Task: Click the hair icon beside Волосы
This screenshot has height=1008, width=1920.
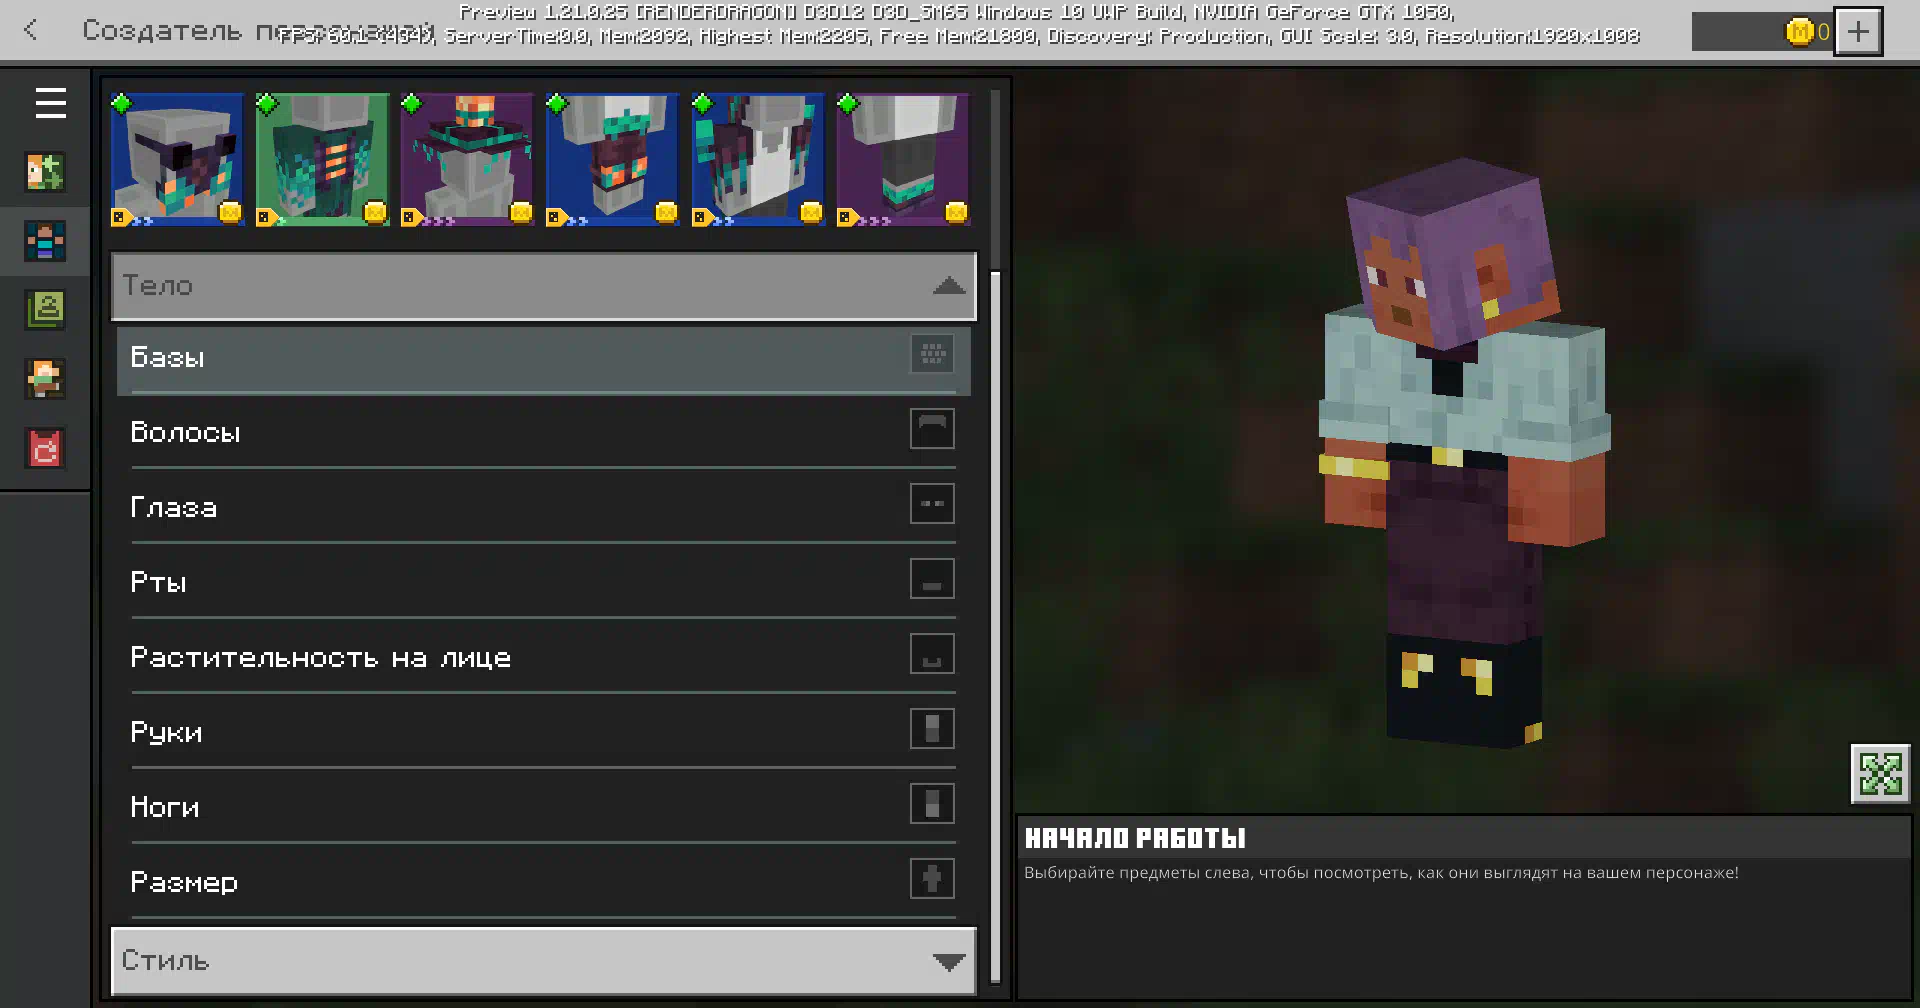Action: coord(932,429)
